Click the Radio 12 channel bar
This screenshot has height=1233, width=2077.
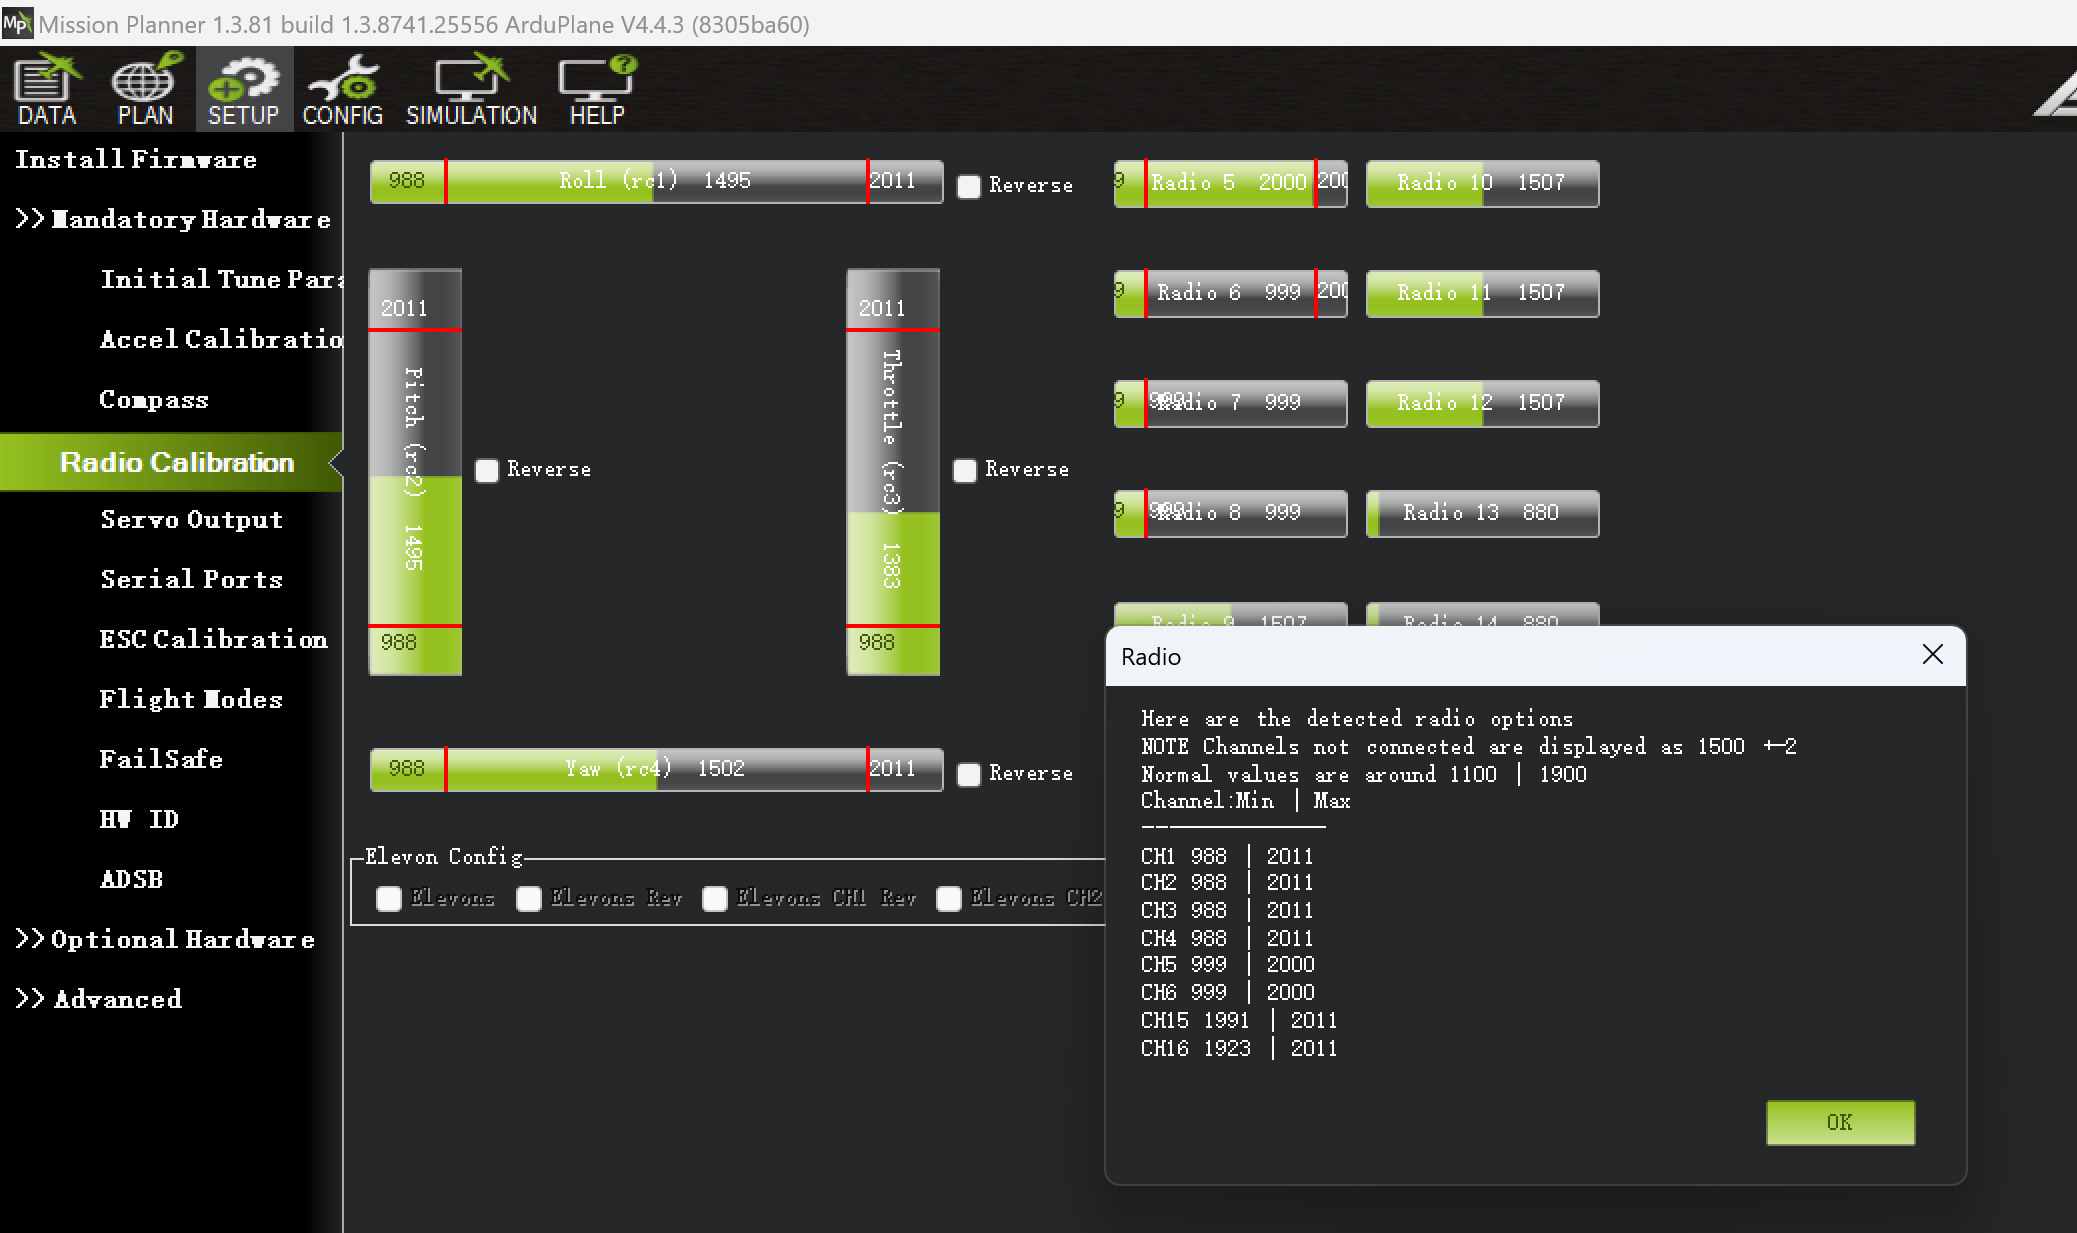pos(1483,403)
